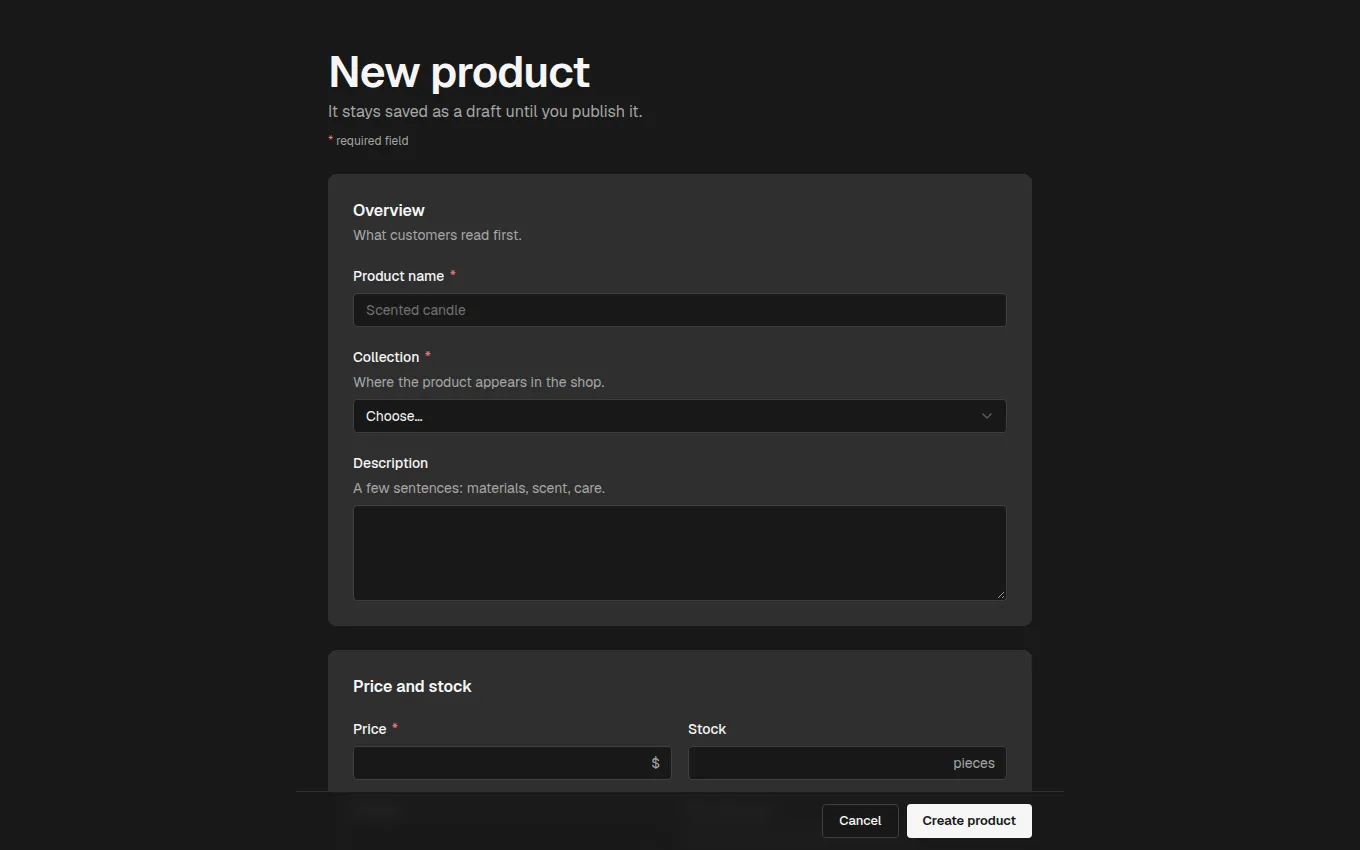
Task: Click 'What customers read first.' text
Action: click(x=437, y=235)
